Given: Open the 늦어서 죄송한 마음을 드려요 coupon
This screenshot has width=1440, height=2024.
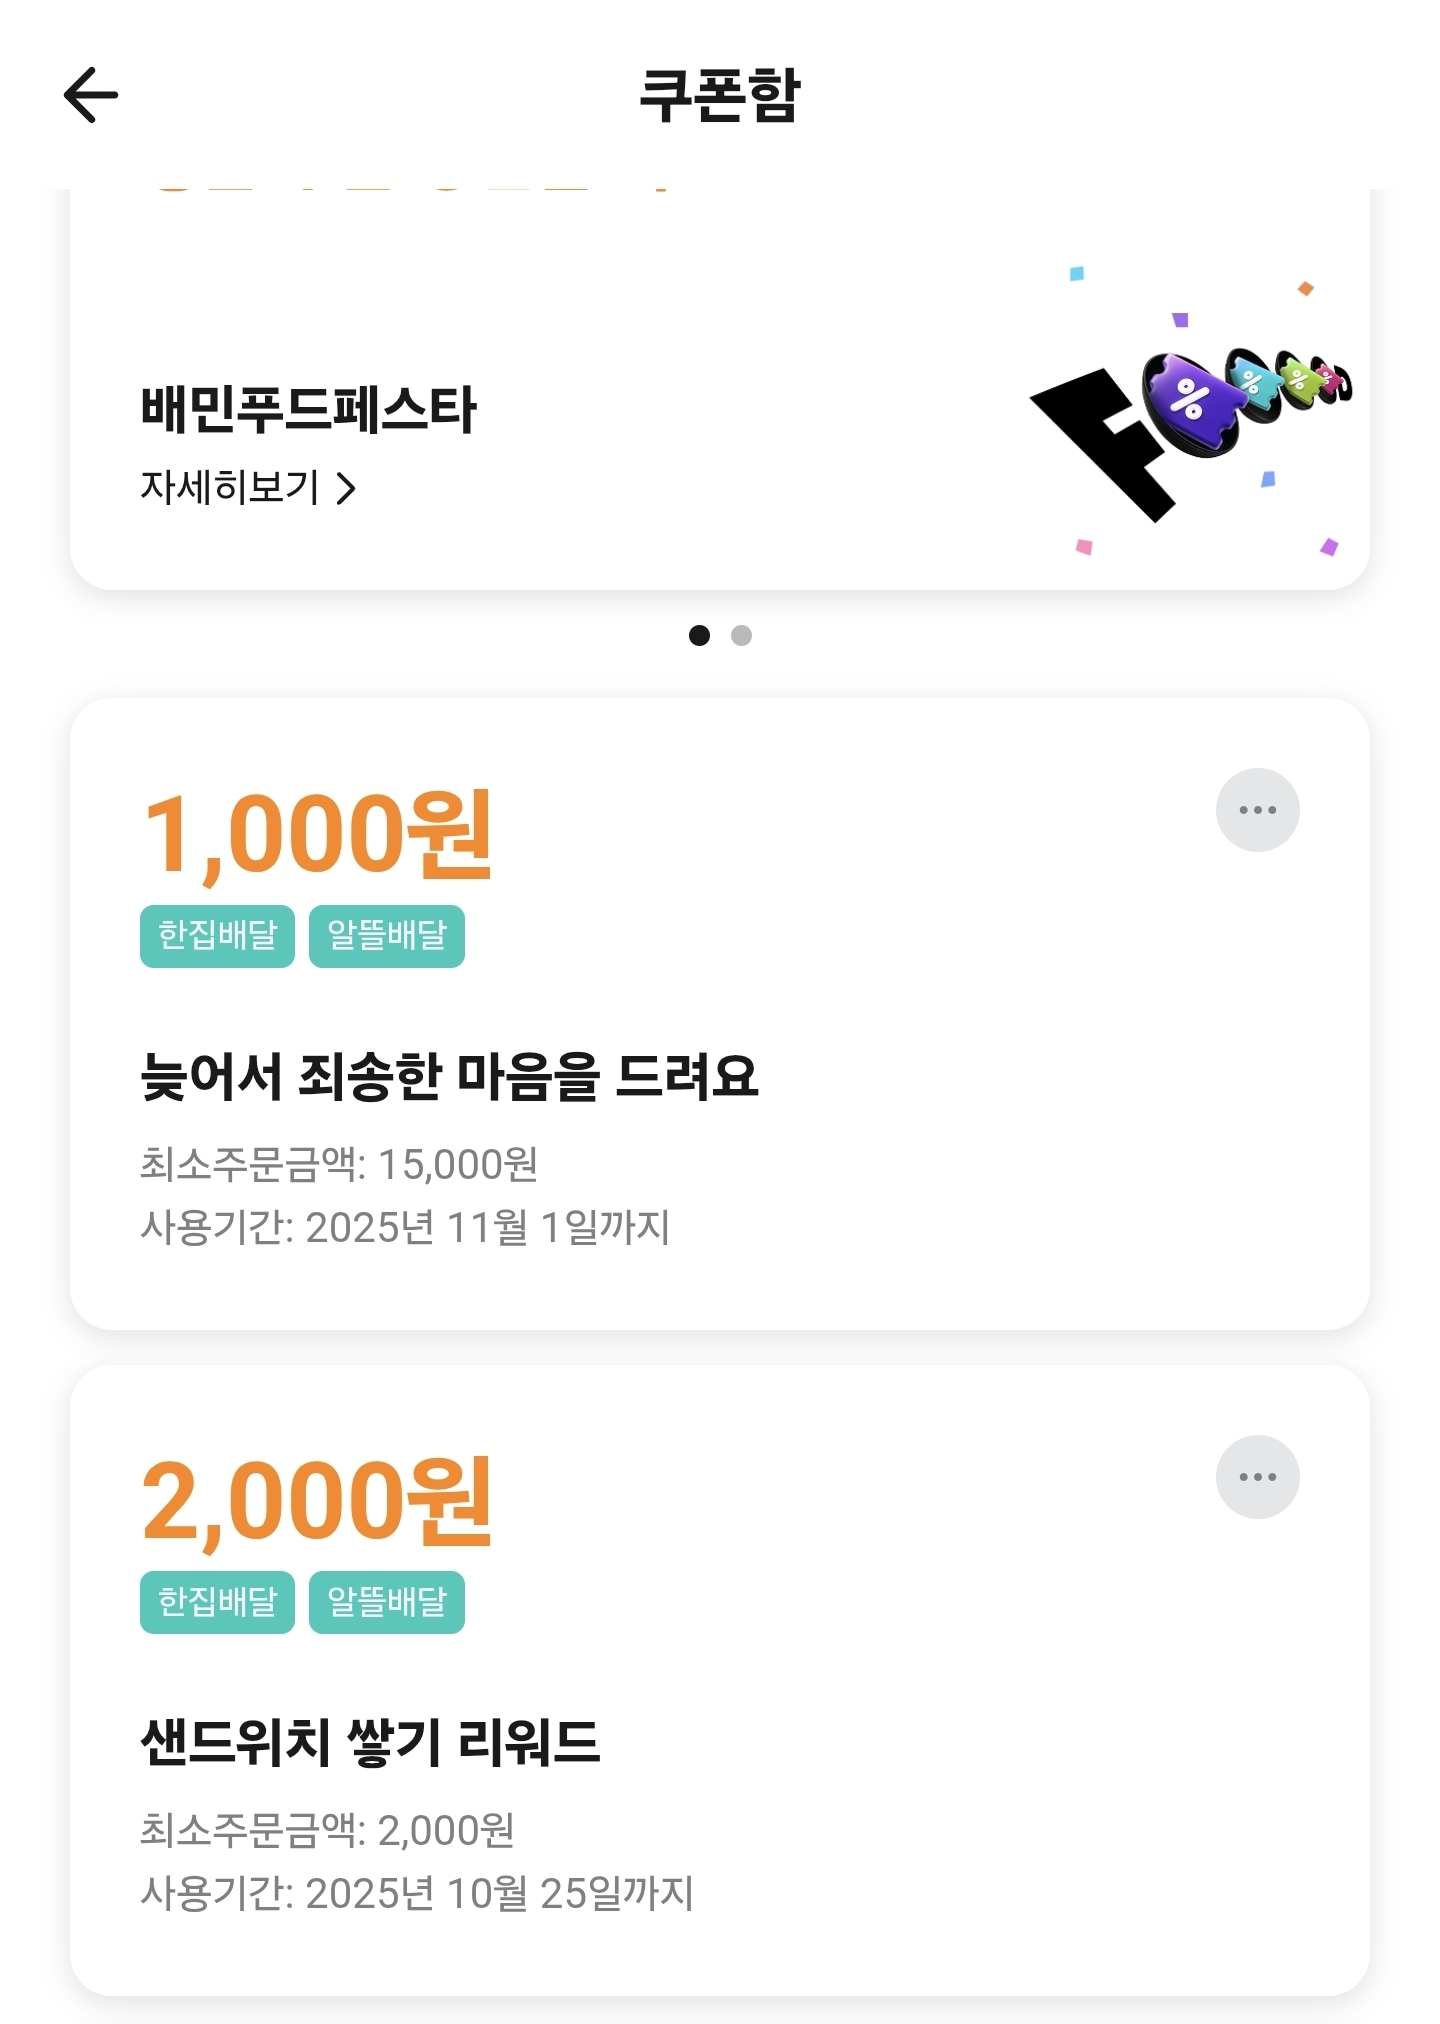Looking at the screenshot, I should pyautogui.click(x=449, y=1077).
